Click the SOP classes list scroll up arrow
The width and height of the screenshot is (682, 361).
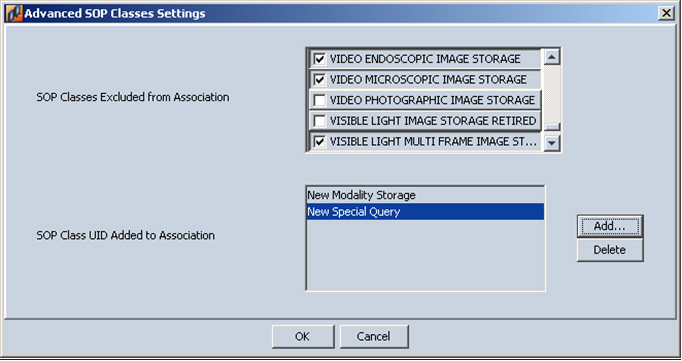(x=552, y=57)
